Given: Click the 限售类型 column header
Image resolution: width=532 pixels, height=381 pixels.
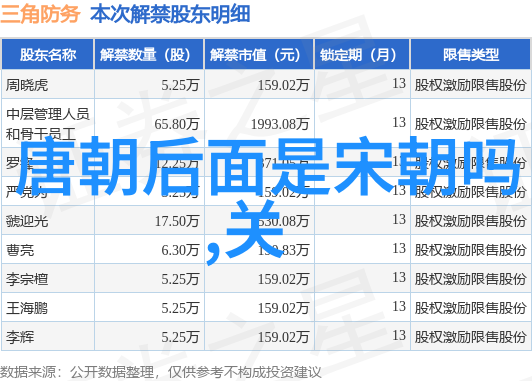Looking at the screenshot, I should tap(470, 55).
